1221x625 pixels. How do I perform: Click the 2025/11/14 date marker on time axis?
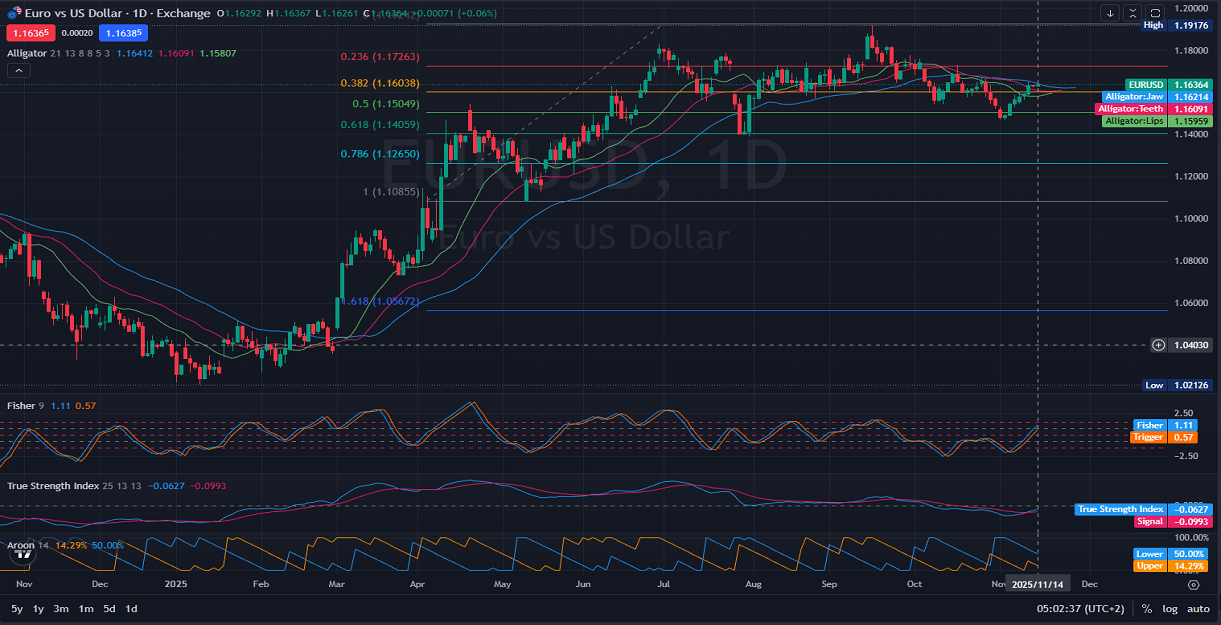[x=1038, y=583]
